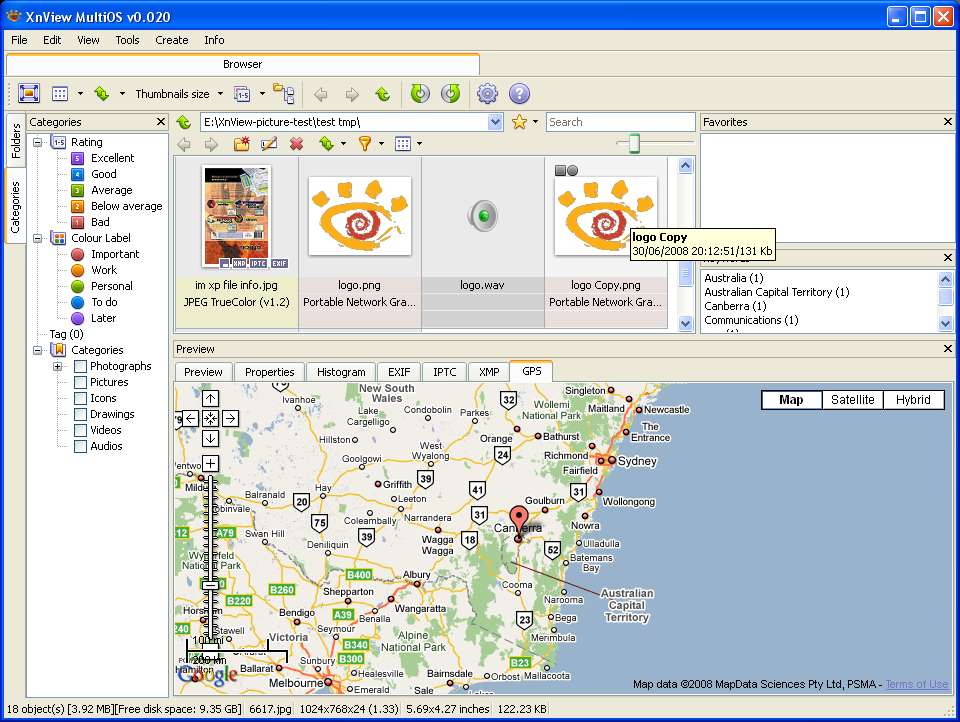960x722 pixels.
Task: Check the Audios category checkbox
Action: click(80, 446)
